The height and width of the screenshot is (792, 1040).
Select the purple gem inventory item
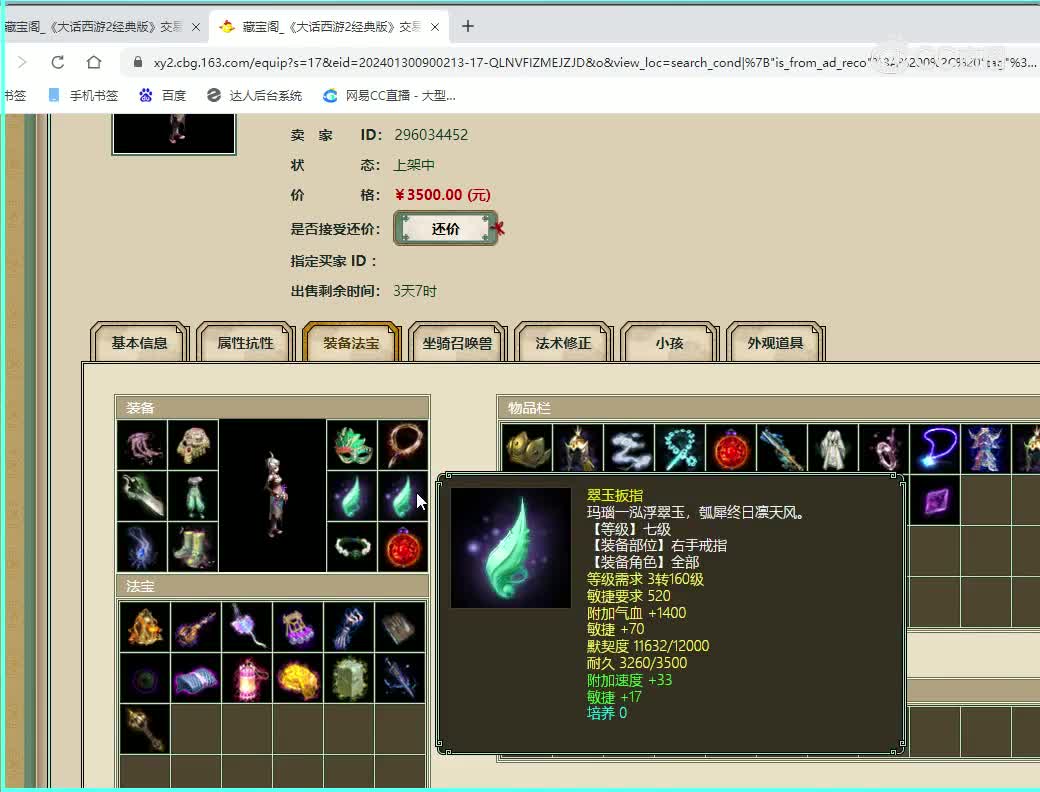tap(936, 500)
